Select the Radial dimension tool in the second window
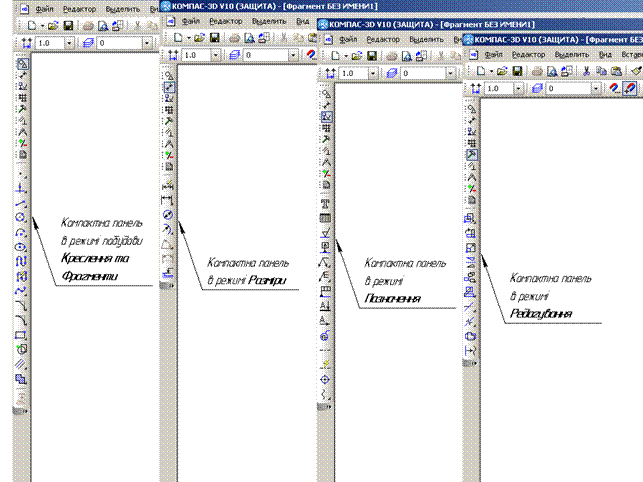 tap(168, 229)
